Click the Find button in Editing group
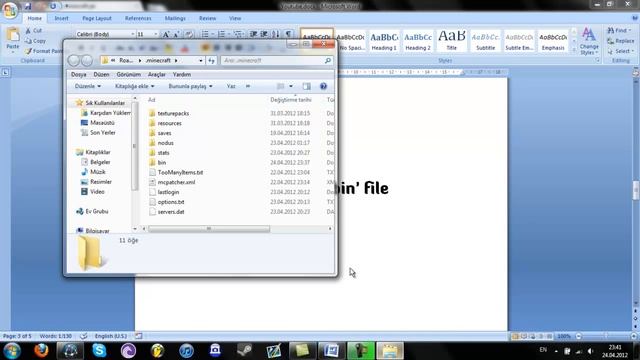 (x=619, y=31)
